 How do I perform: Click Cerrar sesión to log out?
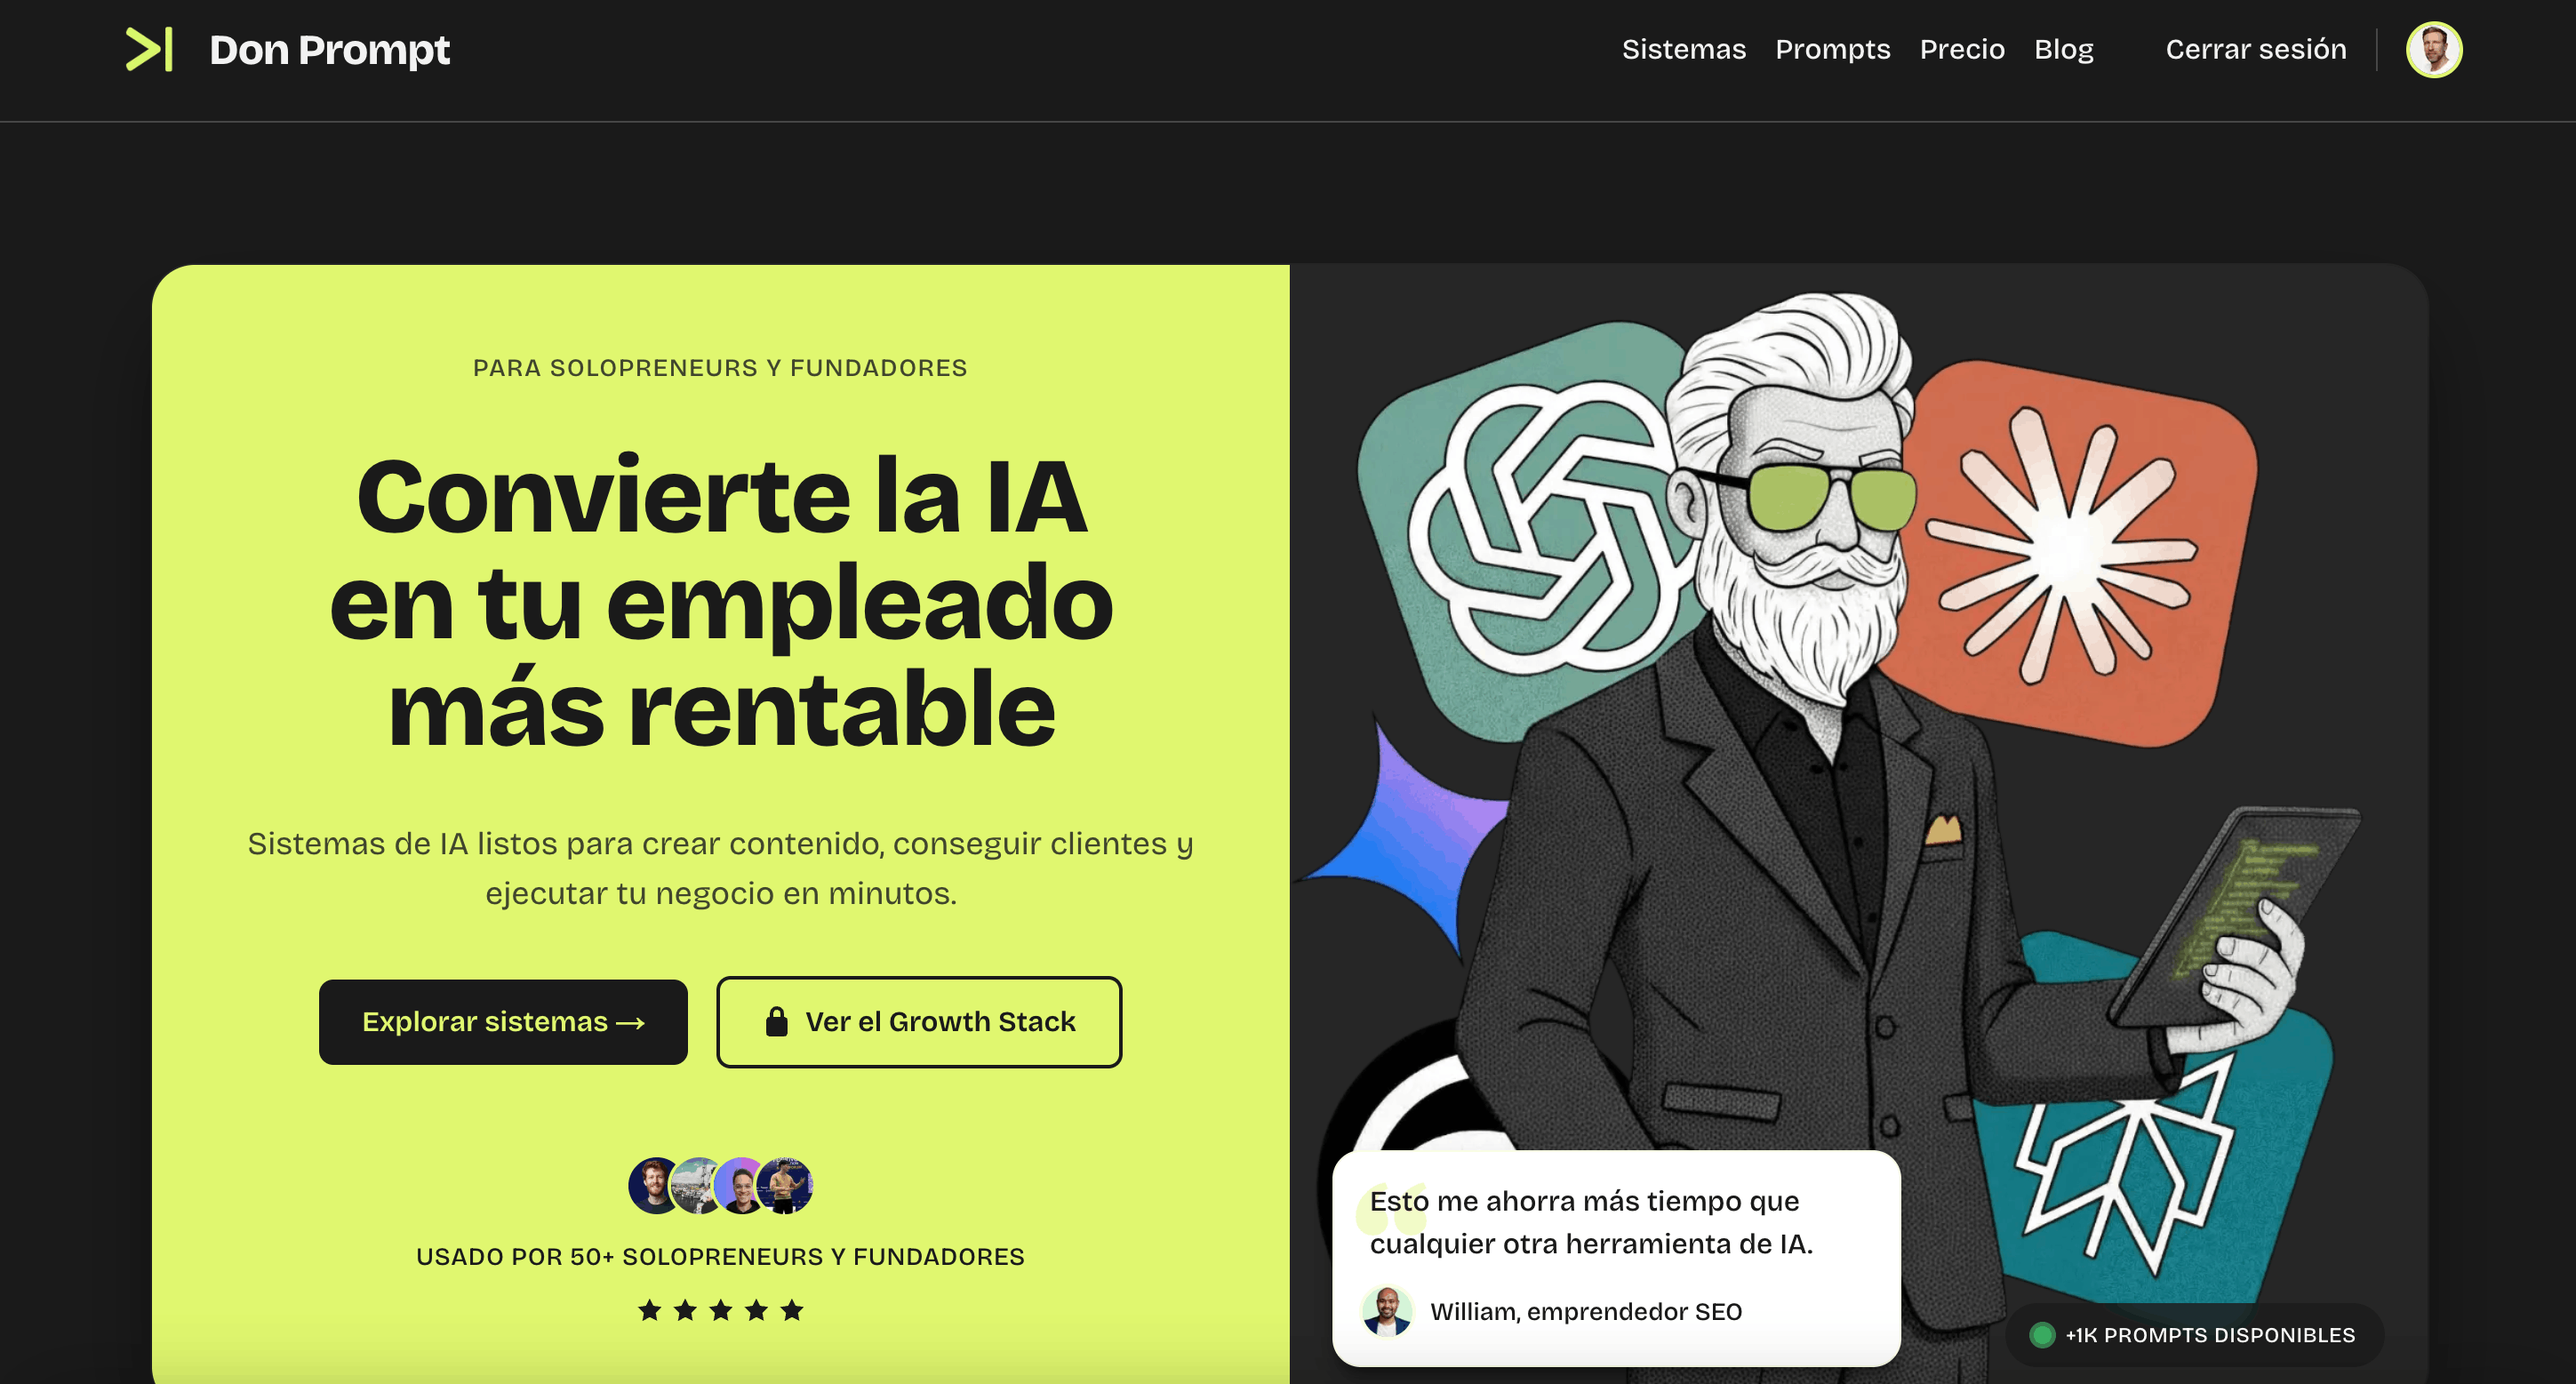click(x=2255, y=49)
